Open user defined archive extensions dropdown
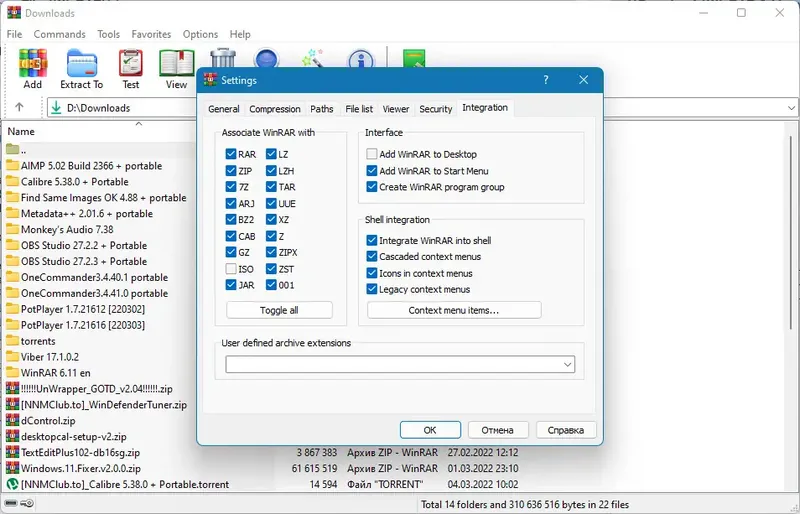The width and height of the screenshot is (800, 514). click(x=567, y=364)
